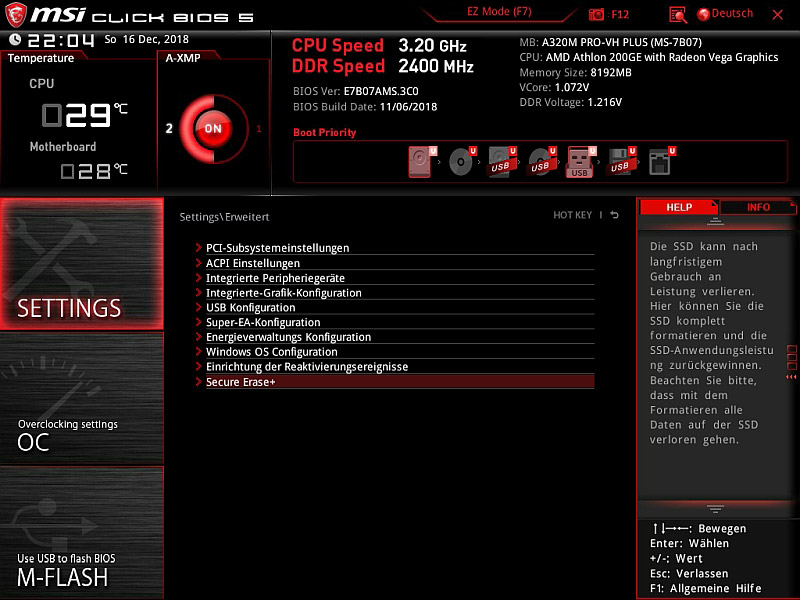
Task: Open the M-FLASH BIOS flashing tile
Action: [x=82, y=533]
